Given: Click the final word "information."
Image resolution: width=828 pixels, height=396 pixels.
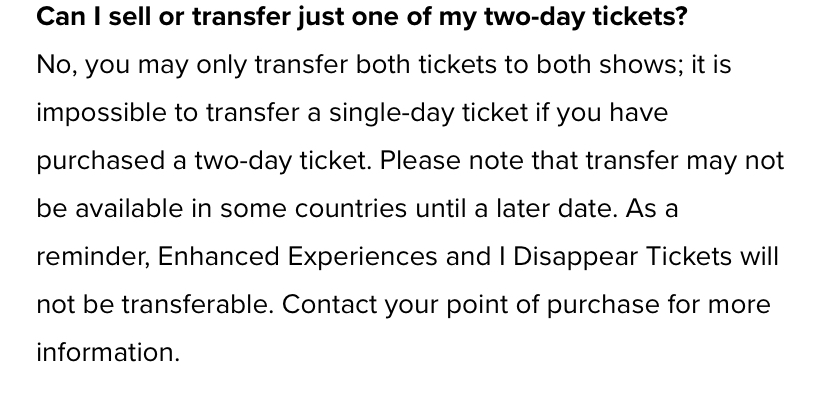Looking at the screenshot, I should tap(108, 353).
